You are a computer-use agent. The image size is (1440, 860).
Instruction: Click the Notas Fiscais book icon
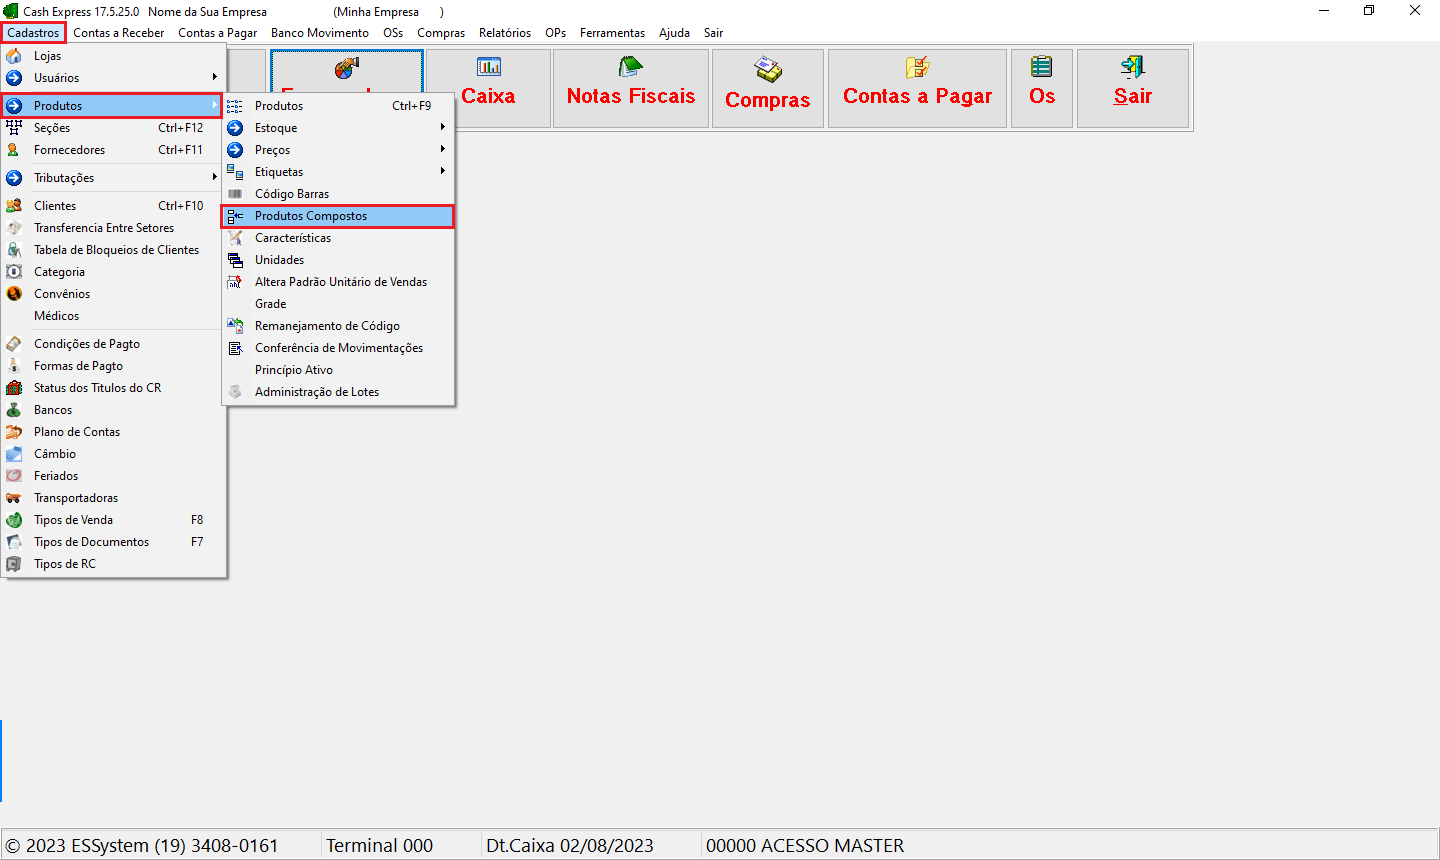(x=631, y=67)
